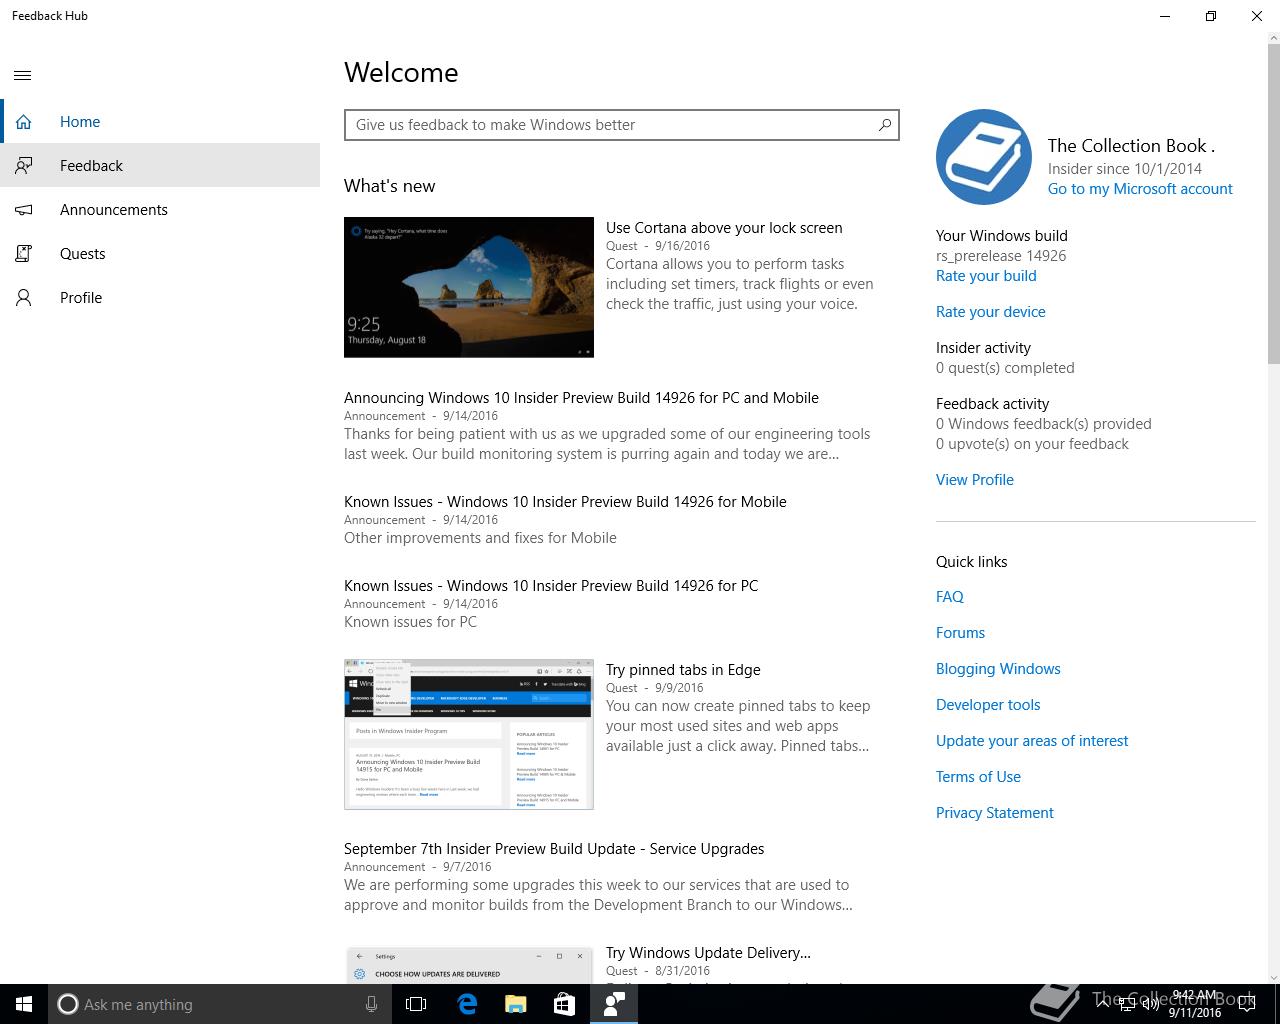Viewport: 1280px width, 1024px height.
Task: Click Rate your device link
Action: coord(991,312)
